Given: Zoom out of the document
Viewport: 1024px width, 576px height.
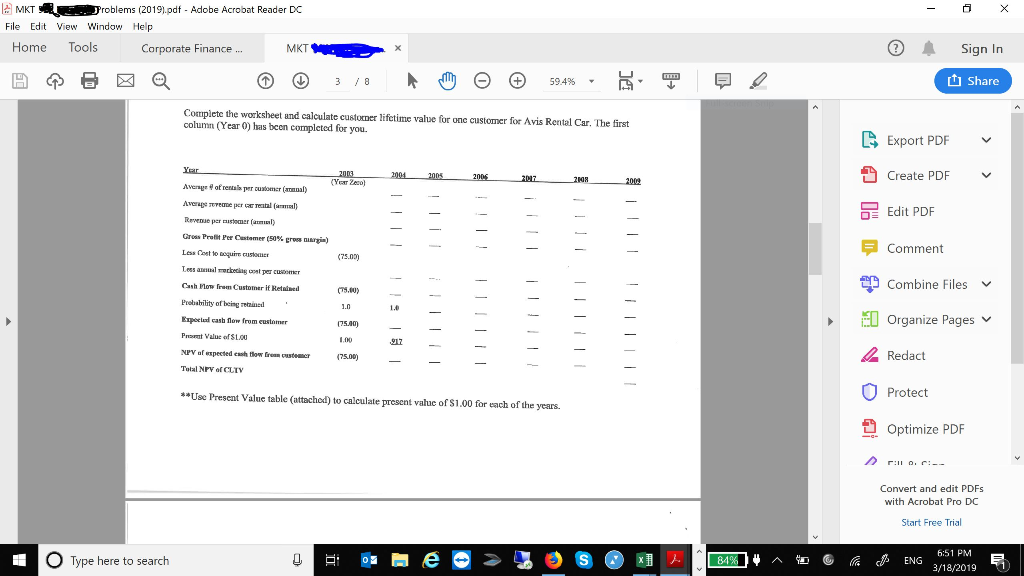Looking at the screenshot, I should pyautogui.click(x=480, y=81).
